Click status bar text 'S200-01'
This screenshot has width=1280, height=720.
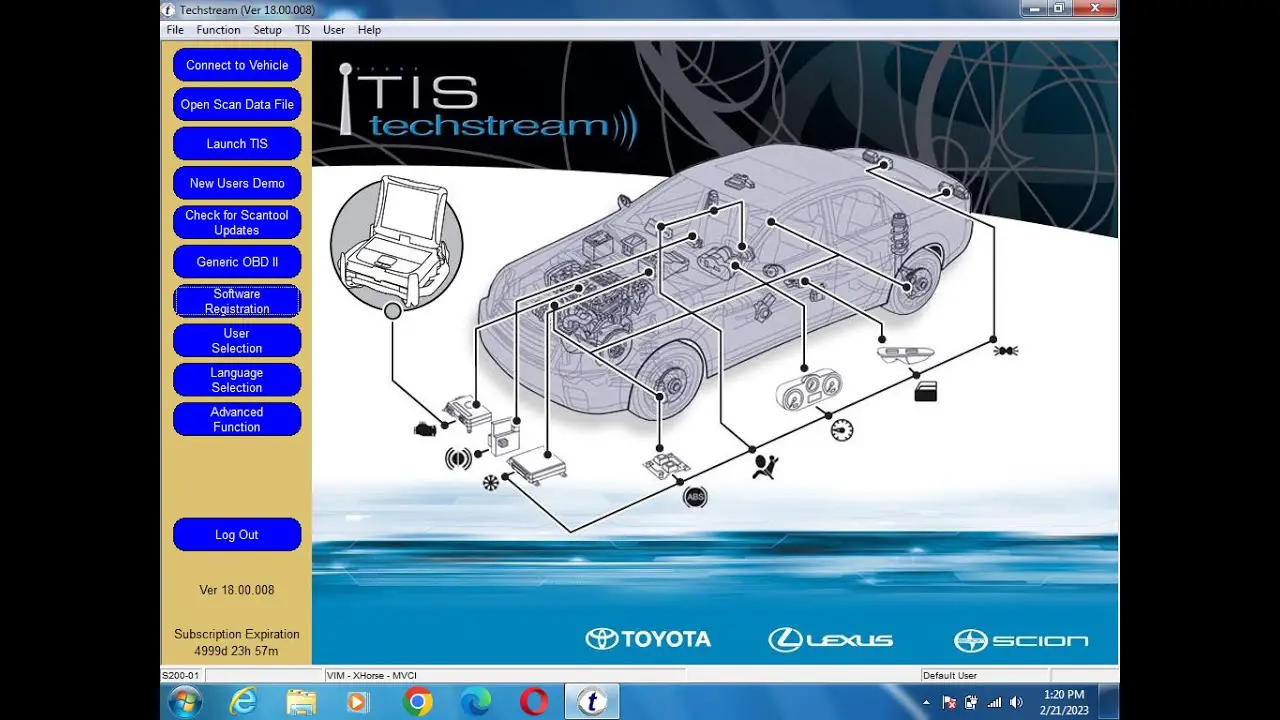[x=181, y=676]
